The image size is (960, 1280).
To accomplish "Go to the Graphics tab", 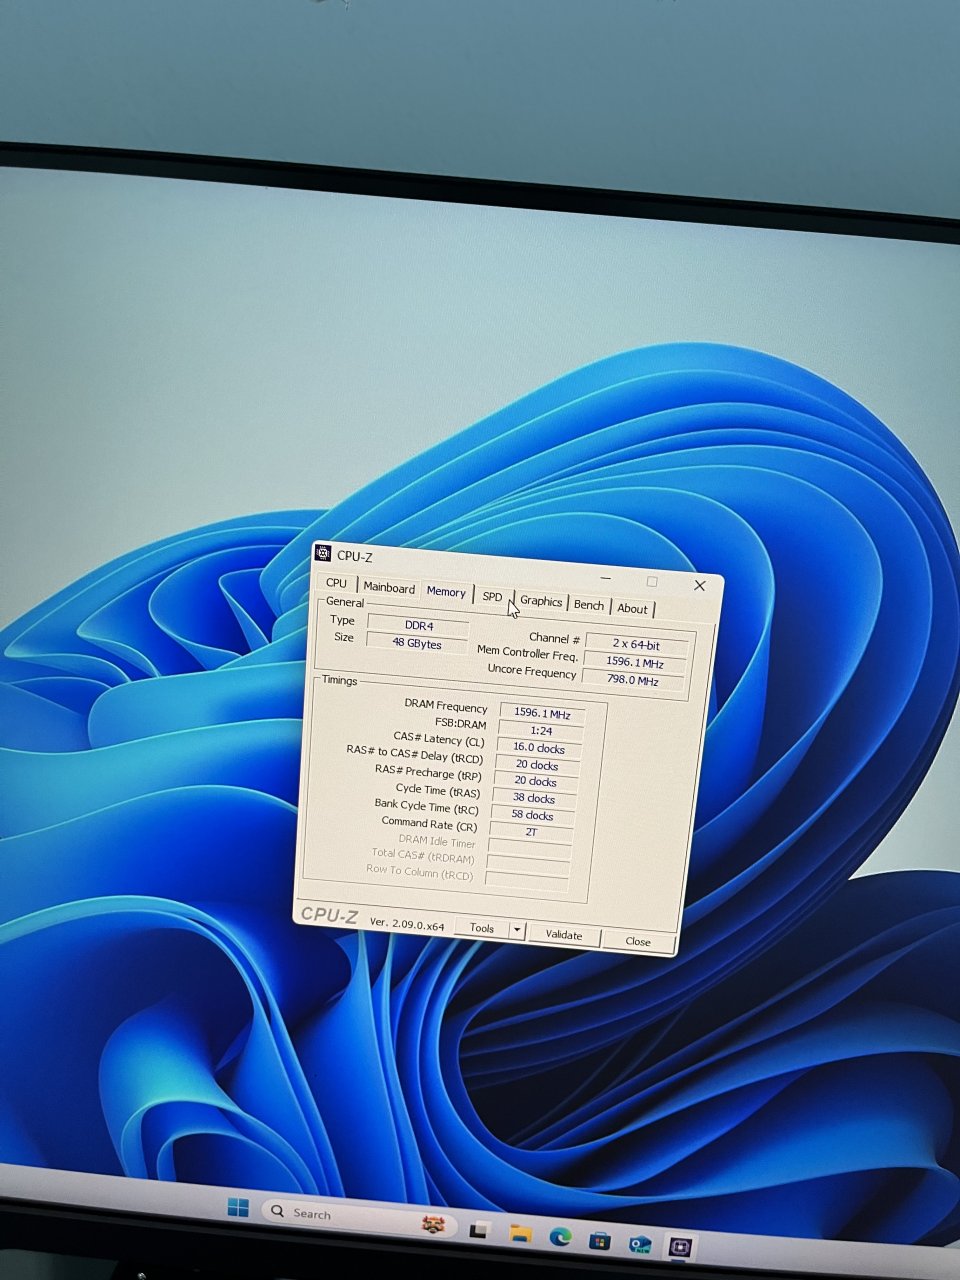I will coord(541,601).
